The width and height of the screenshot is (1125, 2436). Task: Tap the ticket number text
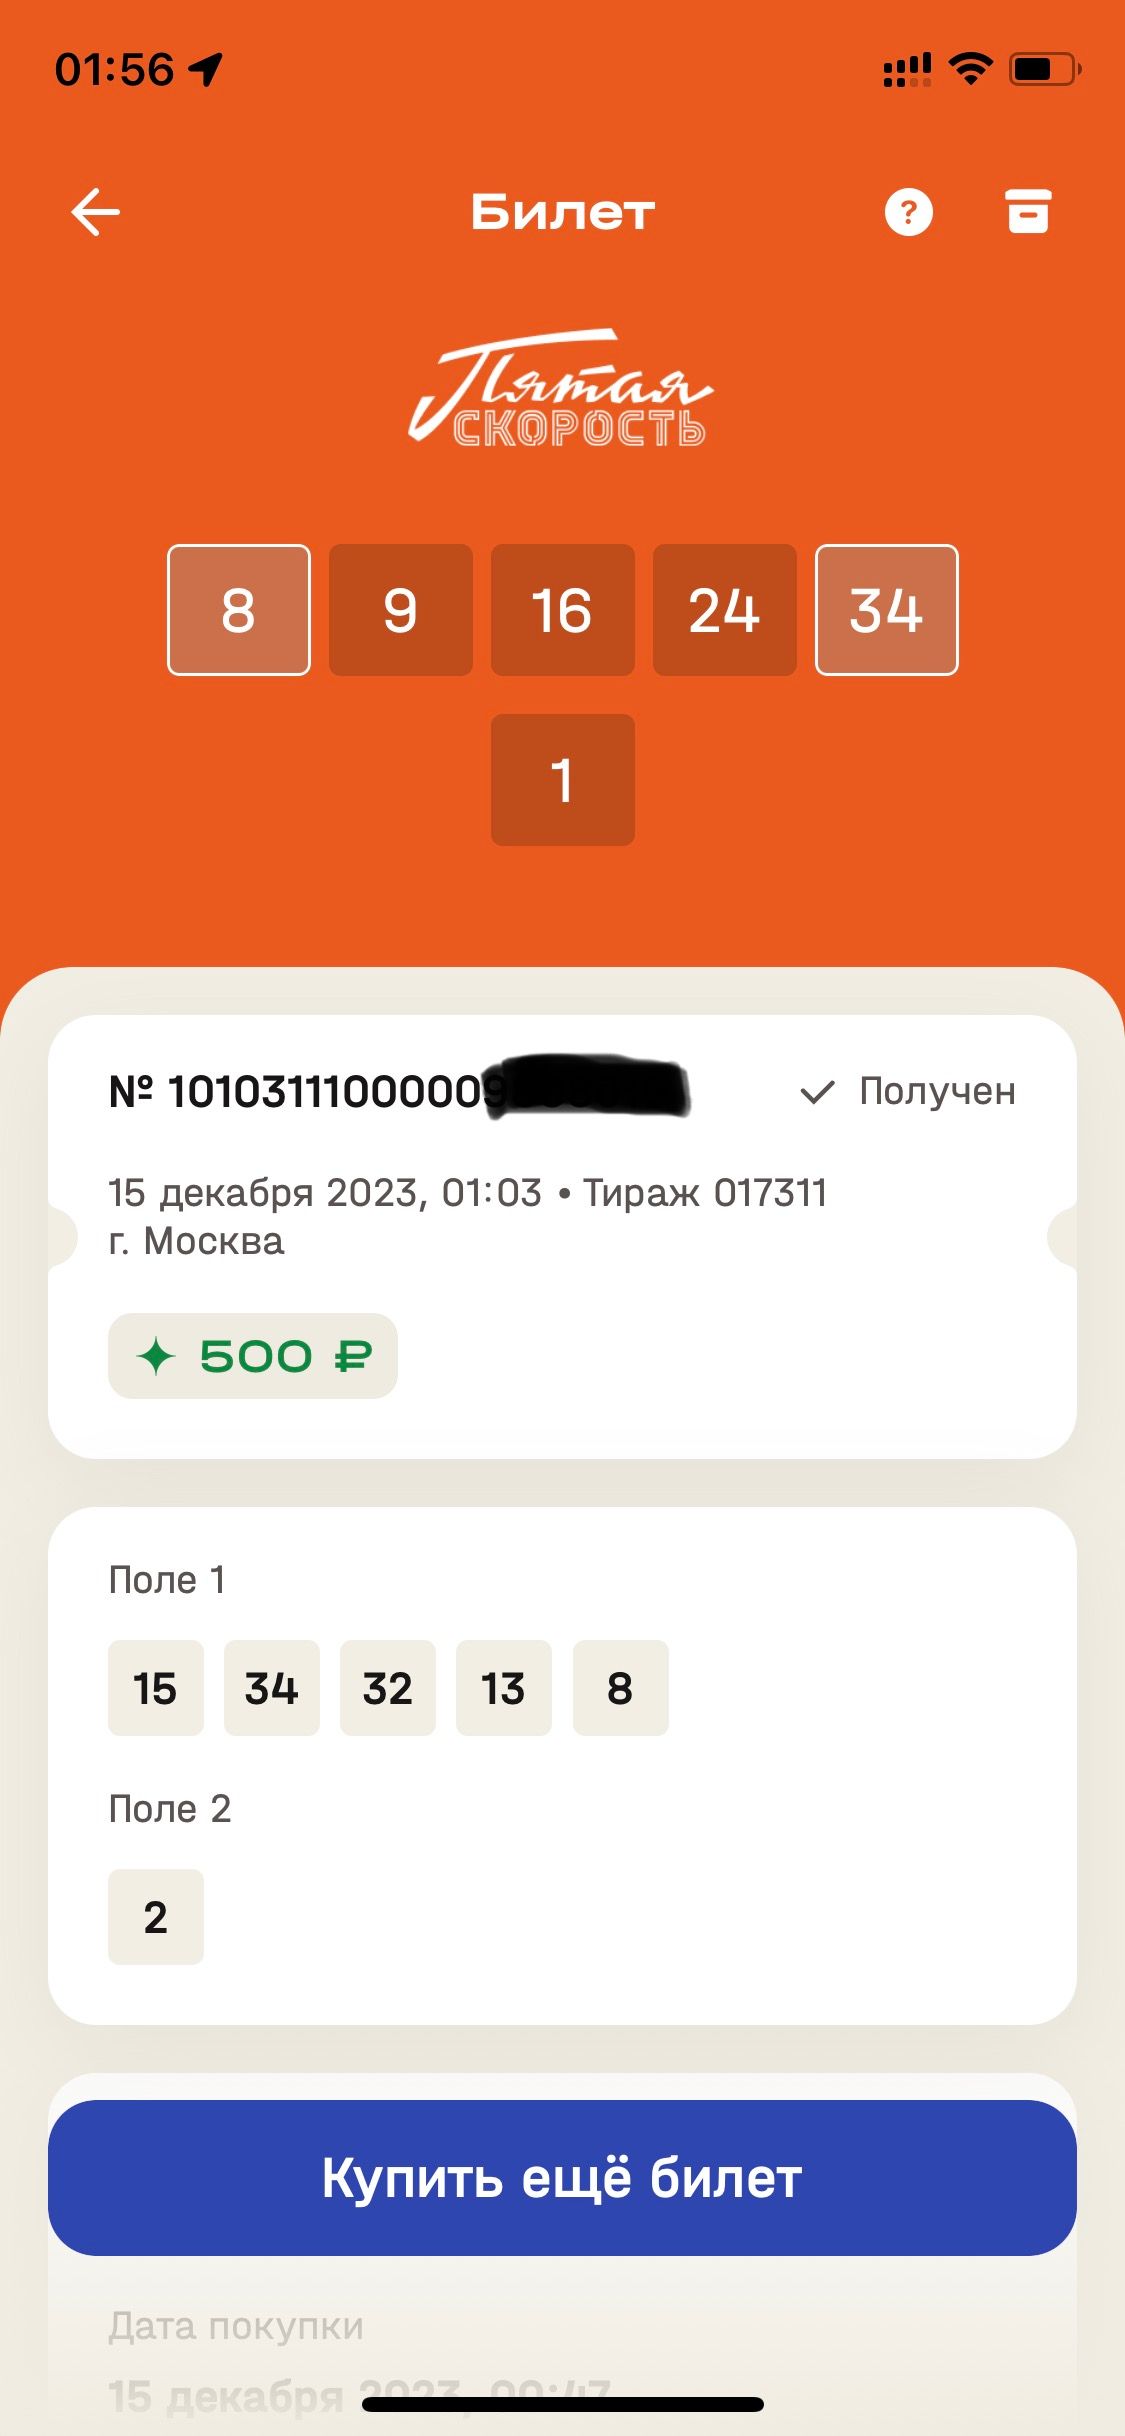(398, 1091)
